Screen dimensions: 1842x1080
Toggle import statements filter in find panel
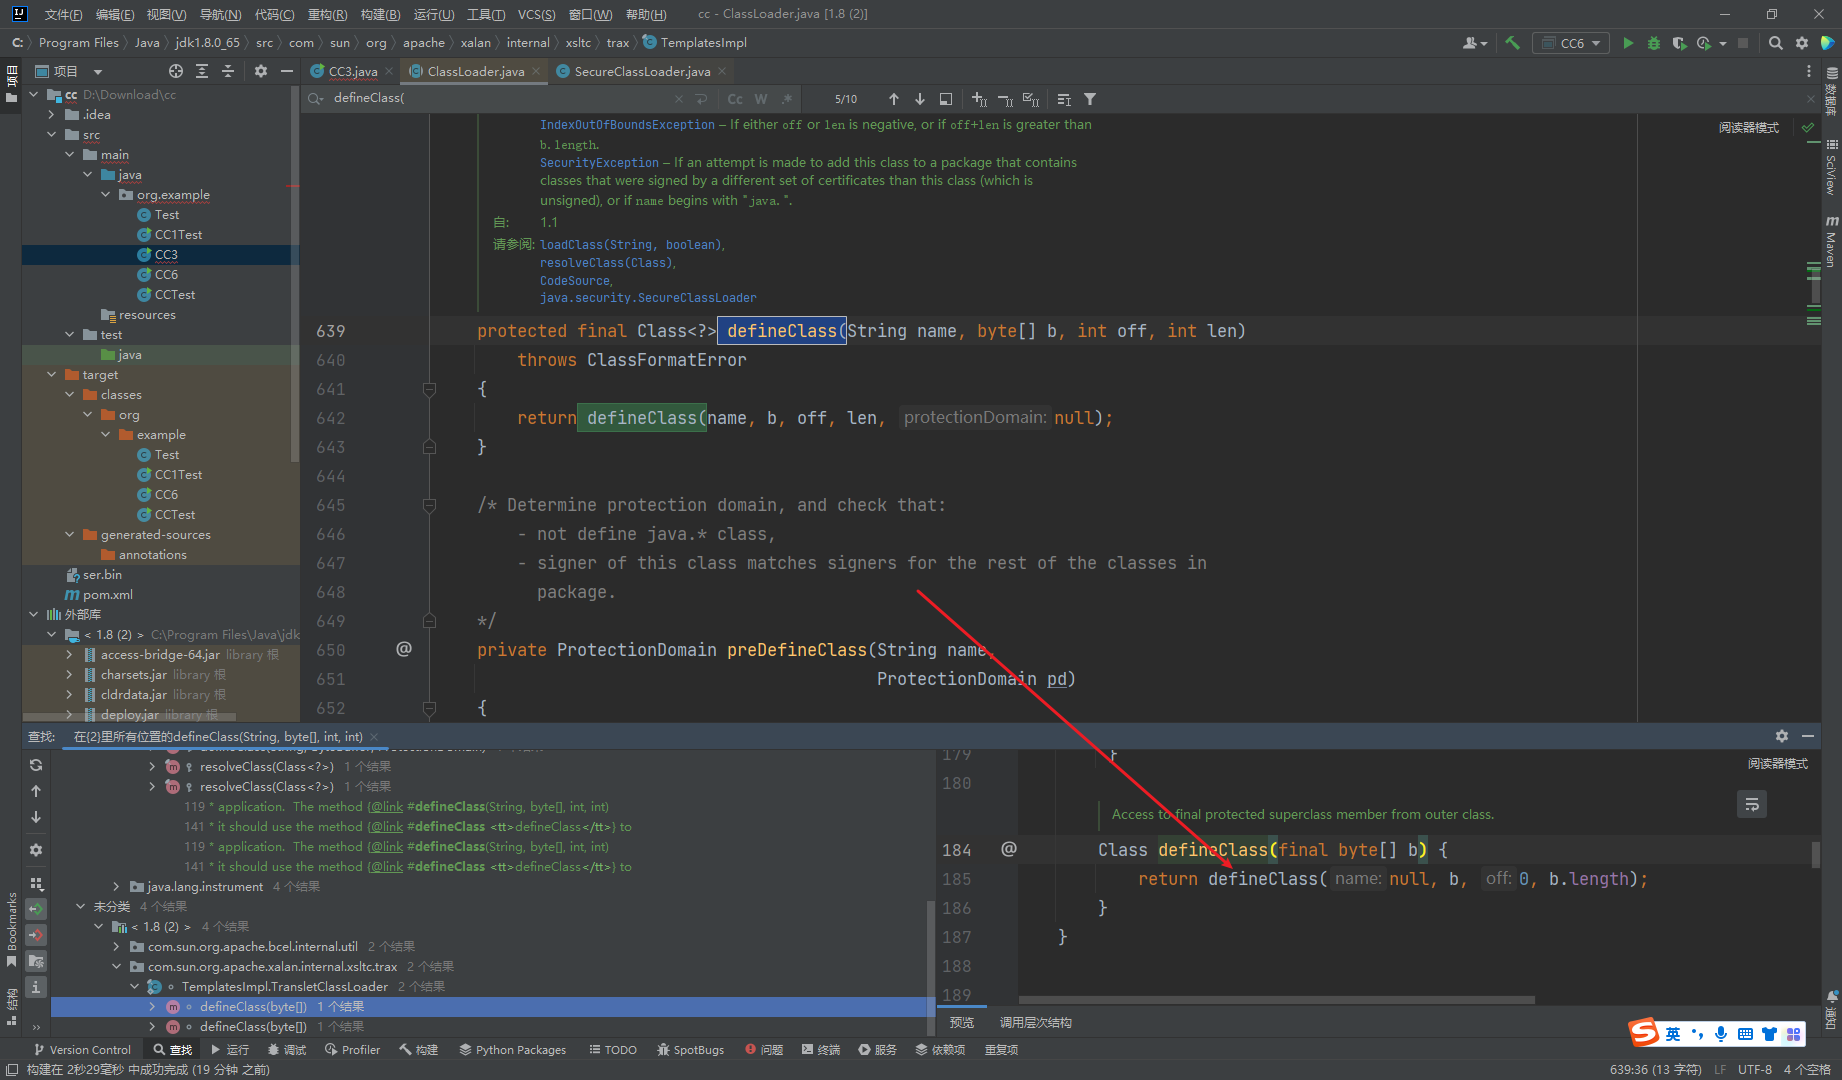point(36,961)
